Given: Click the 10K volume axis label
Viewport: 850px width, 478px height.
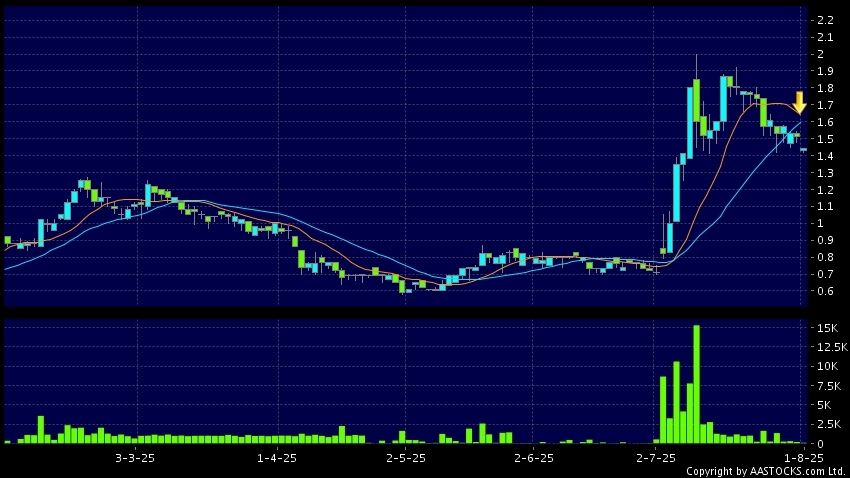Looking at the screenshot, I should [827, 366].
